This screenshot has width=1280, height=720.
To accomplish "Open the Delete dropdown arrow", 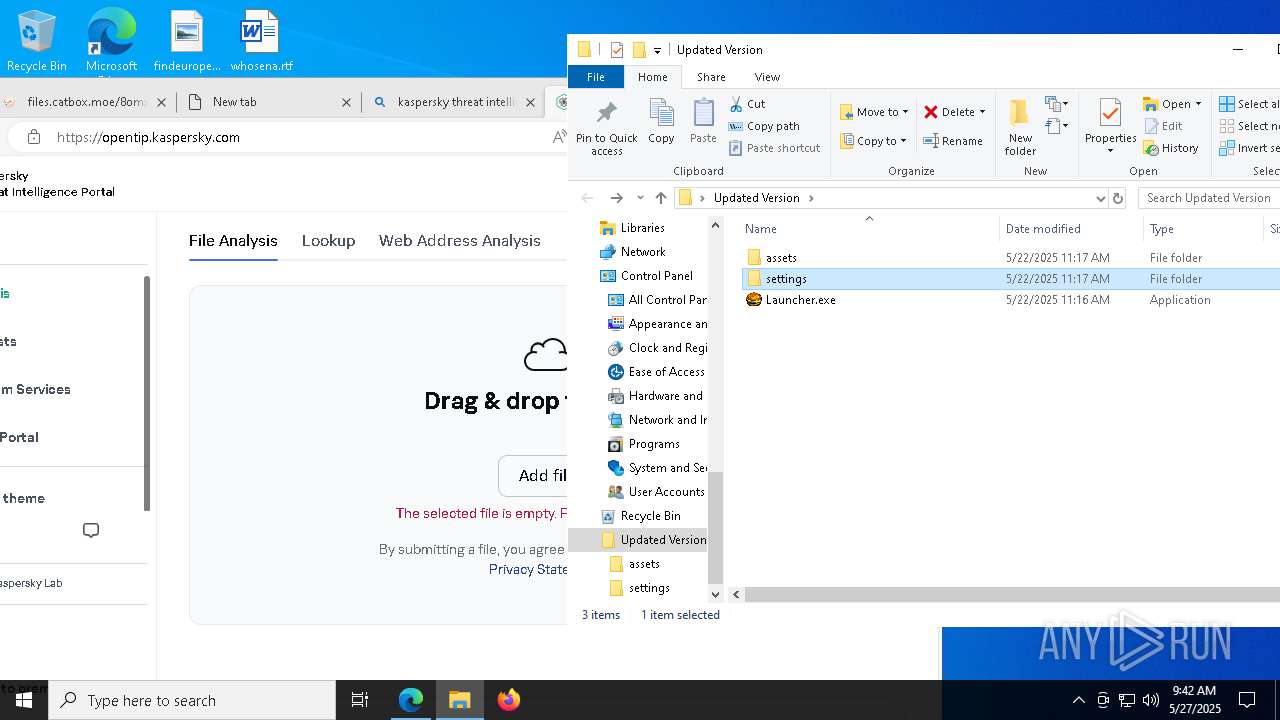I will 982,112.
